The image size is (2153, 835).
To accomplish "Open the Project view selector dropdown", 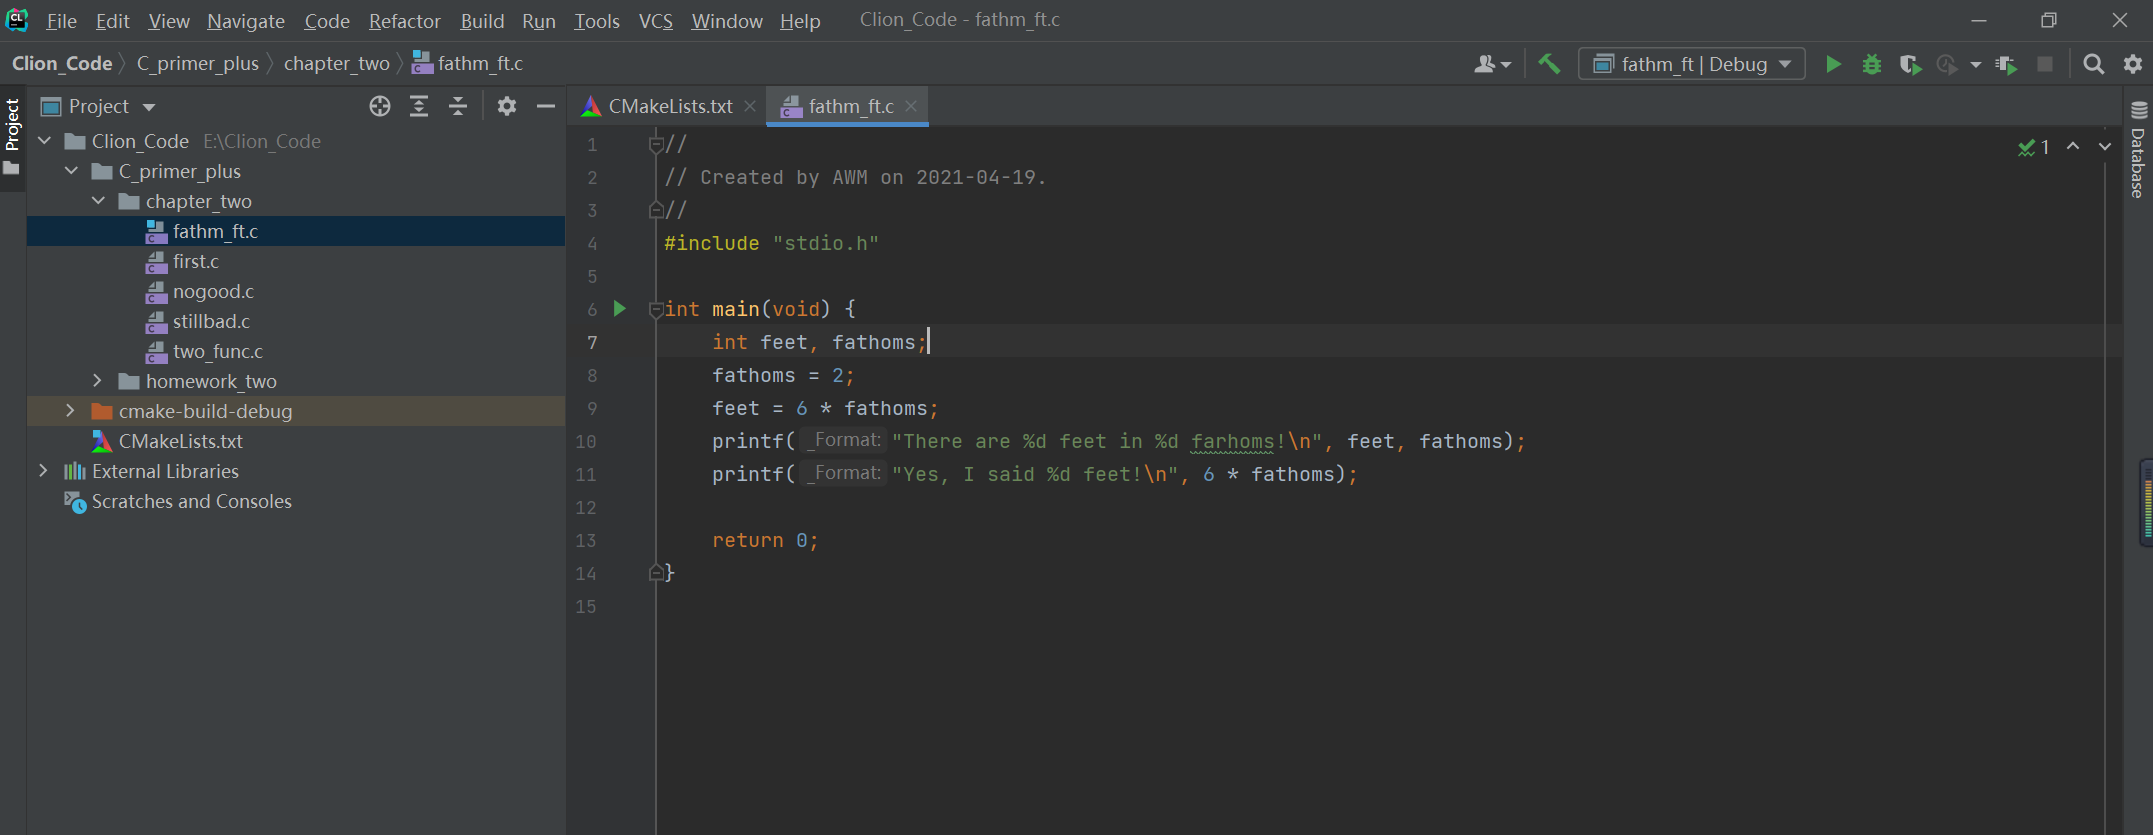I will click(x=98, y=106).
